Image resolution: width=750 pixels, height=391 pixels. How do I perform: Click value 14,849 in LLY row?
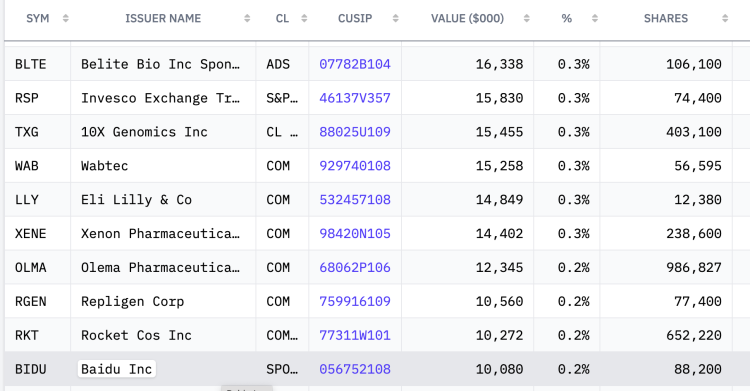click(x=499, y=200)
